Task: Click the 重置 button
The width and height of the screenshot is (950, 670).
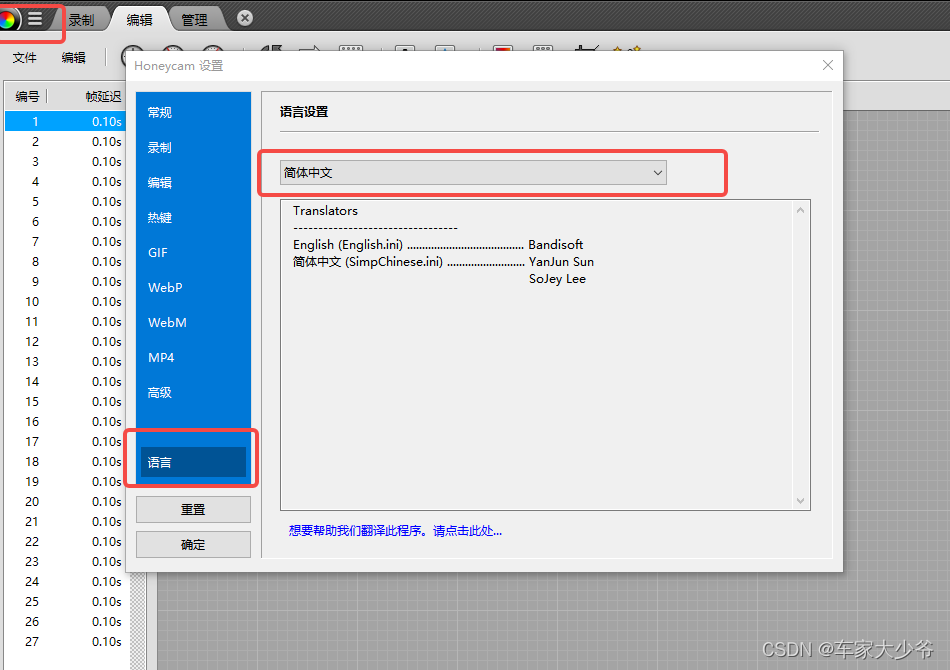Action: pos(193,509)
